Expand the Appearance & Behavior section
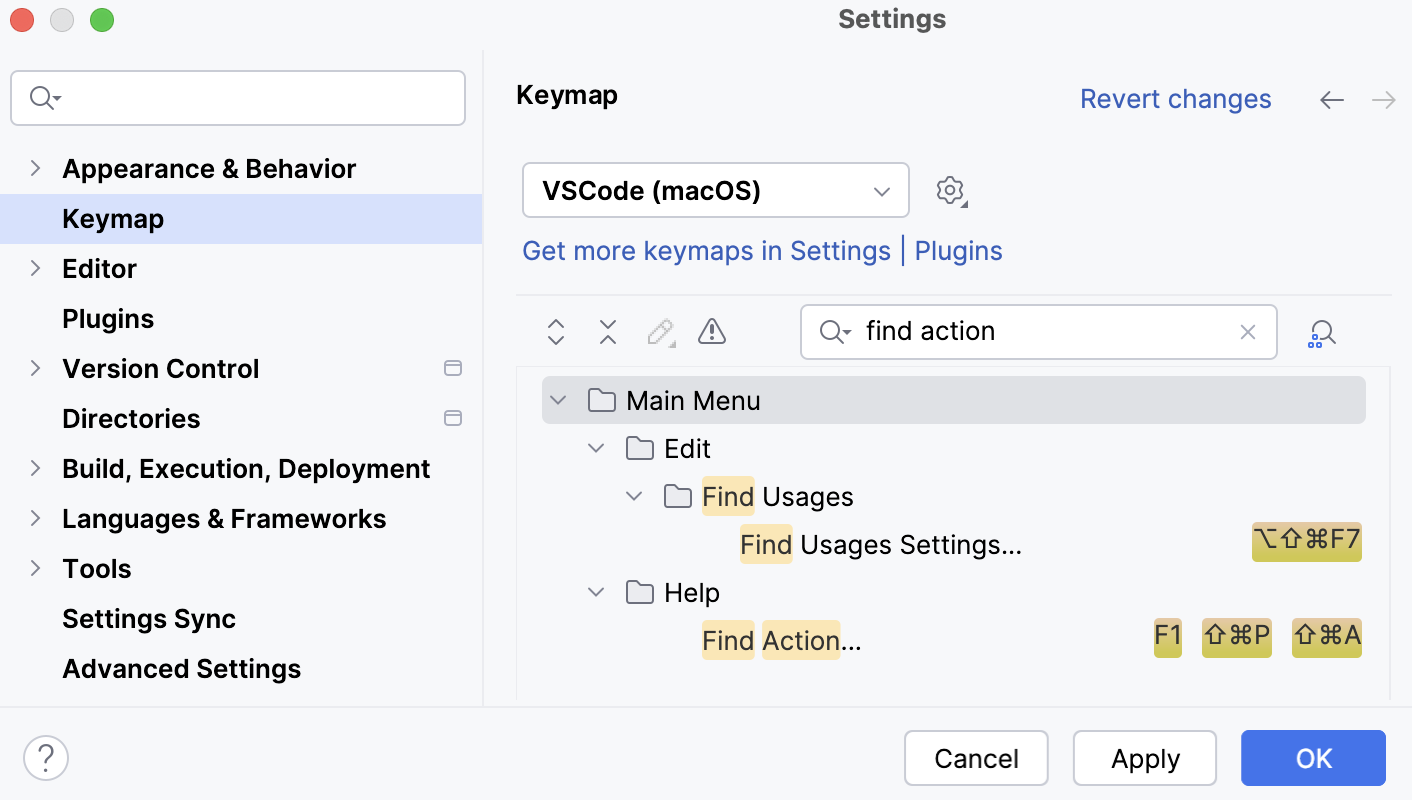Image resolution: width=1412 pixels, height=800 pixels. coord(36,168)
